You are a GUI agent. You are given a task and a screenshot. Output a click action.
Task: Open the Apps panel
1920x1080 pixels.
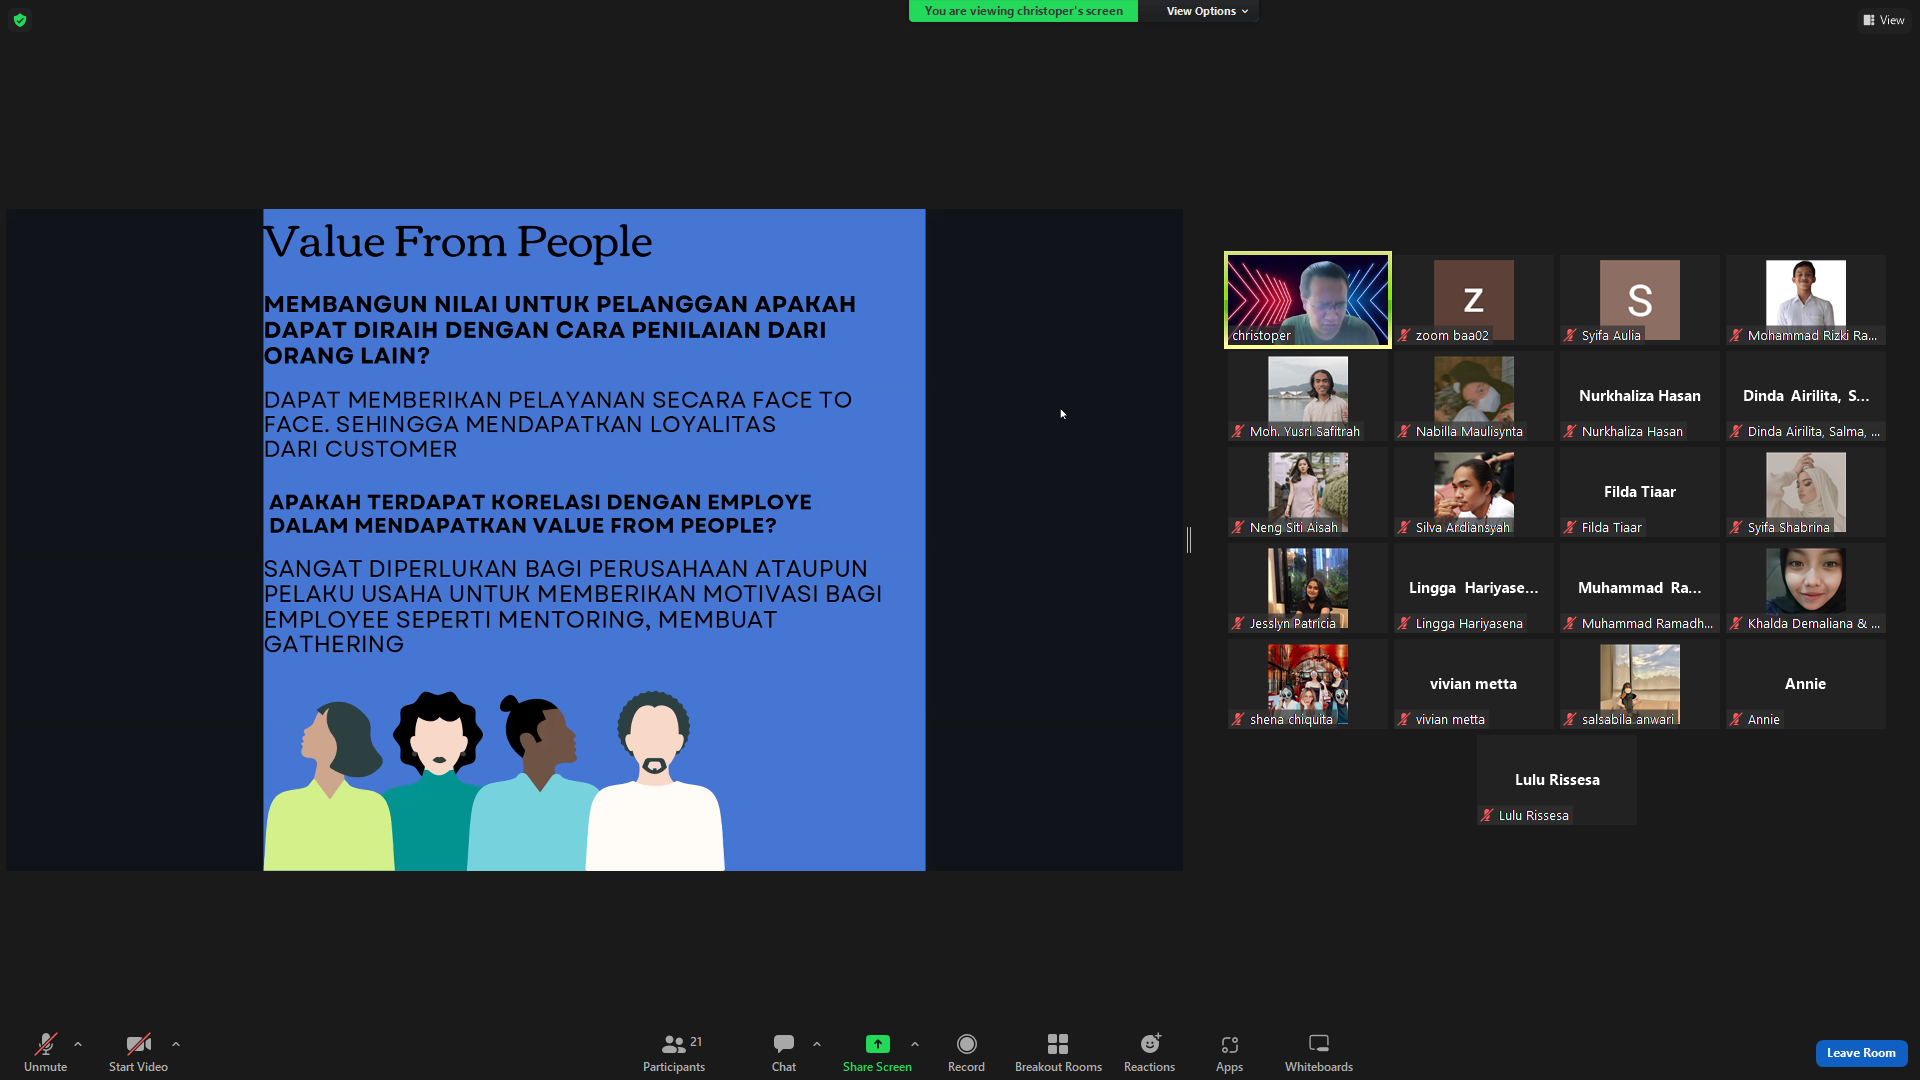(x=1229, y=1052)
